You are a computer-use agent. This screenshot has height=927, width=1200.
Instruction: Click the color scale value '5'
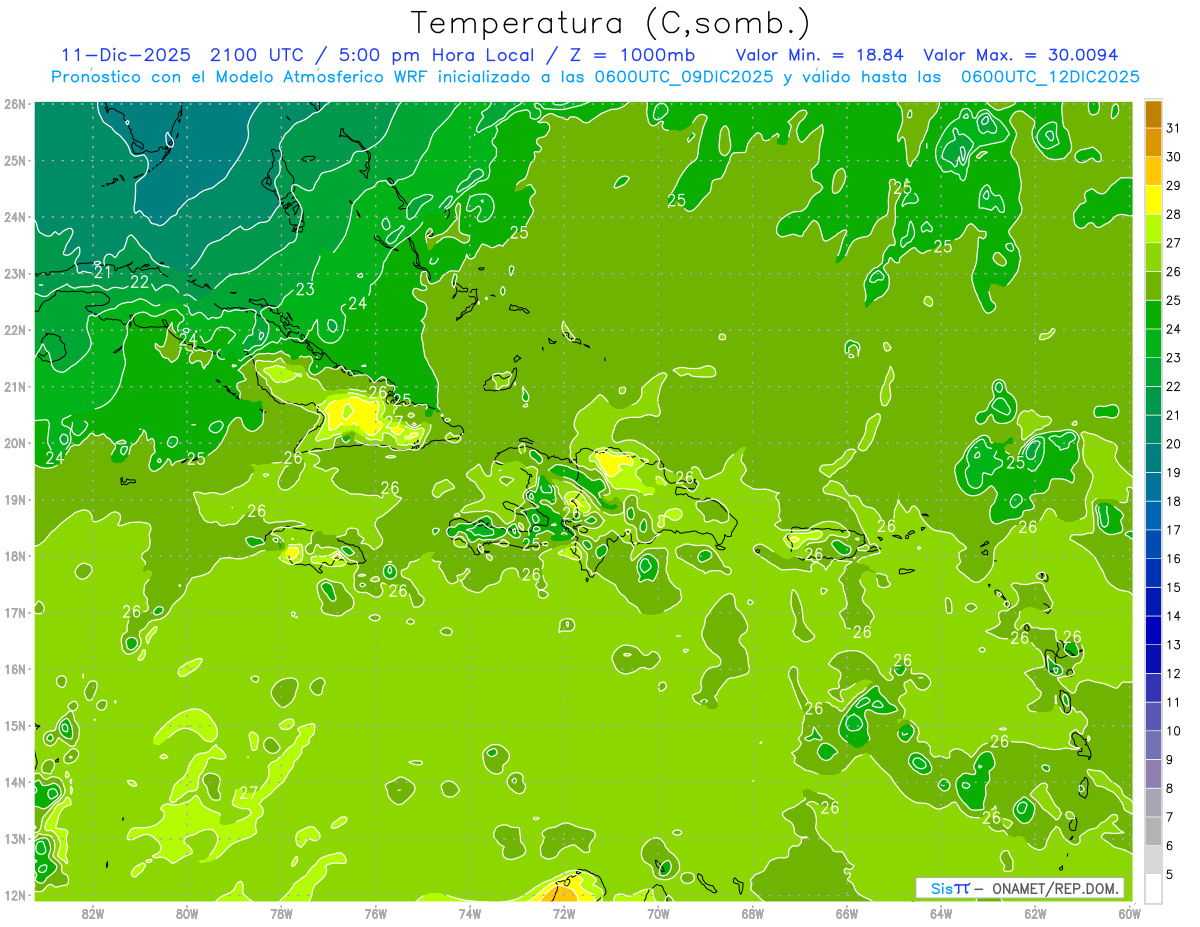[x=1170, y=874]
